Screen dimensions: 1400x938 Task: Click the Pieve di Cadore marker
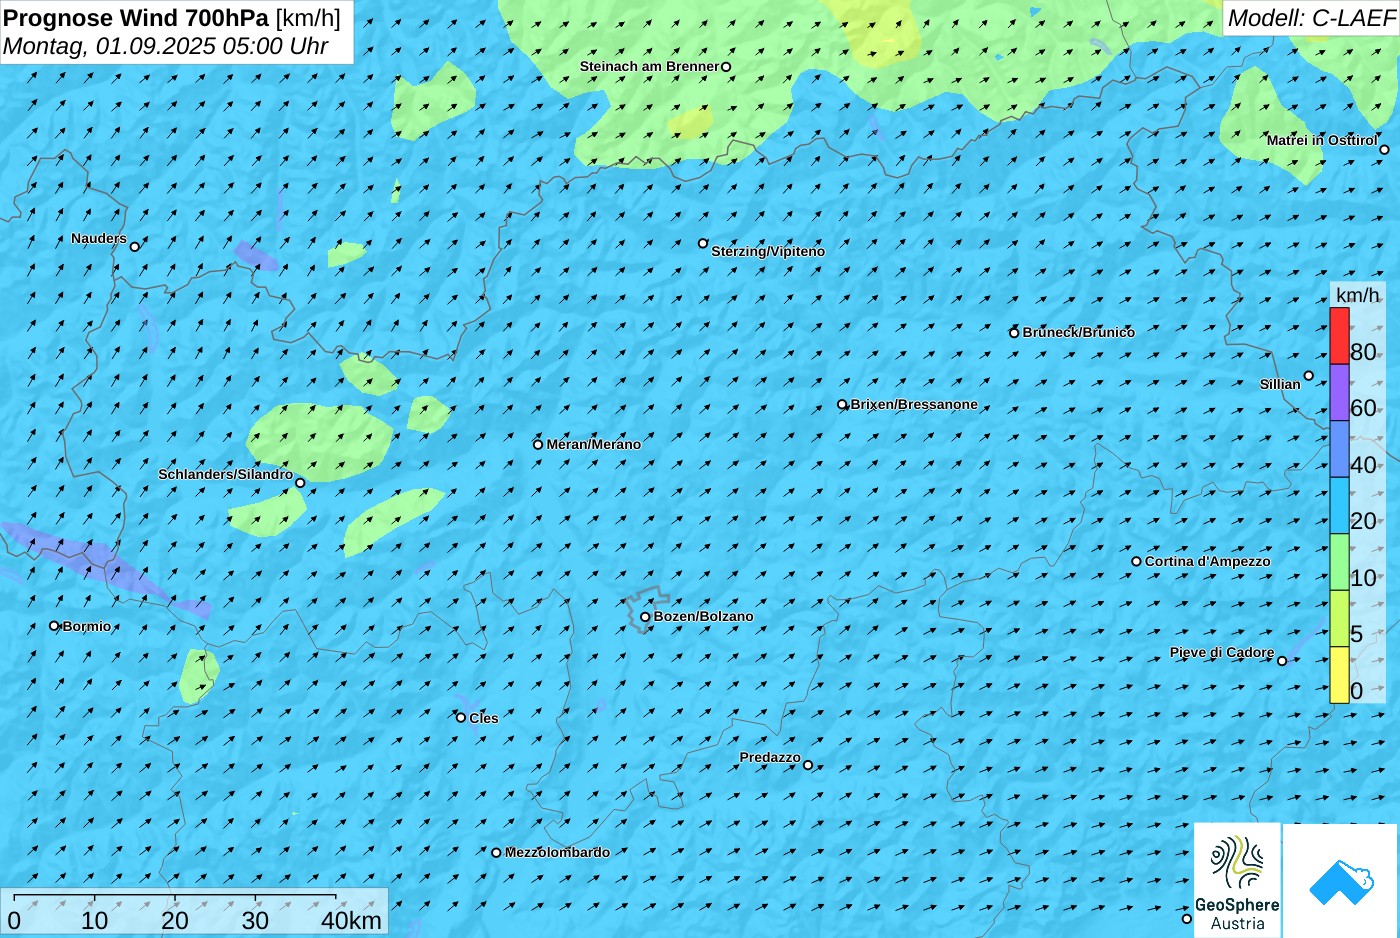(1282, 661)
